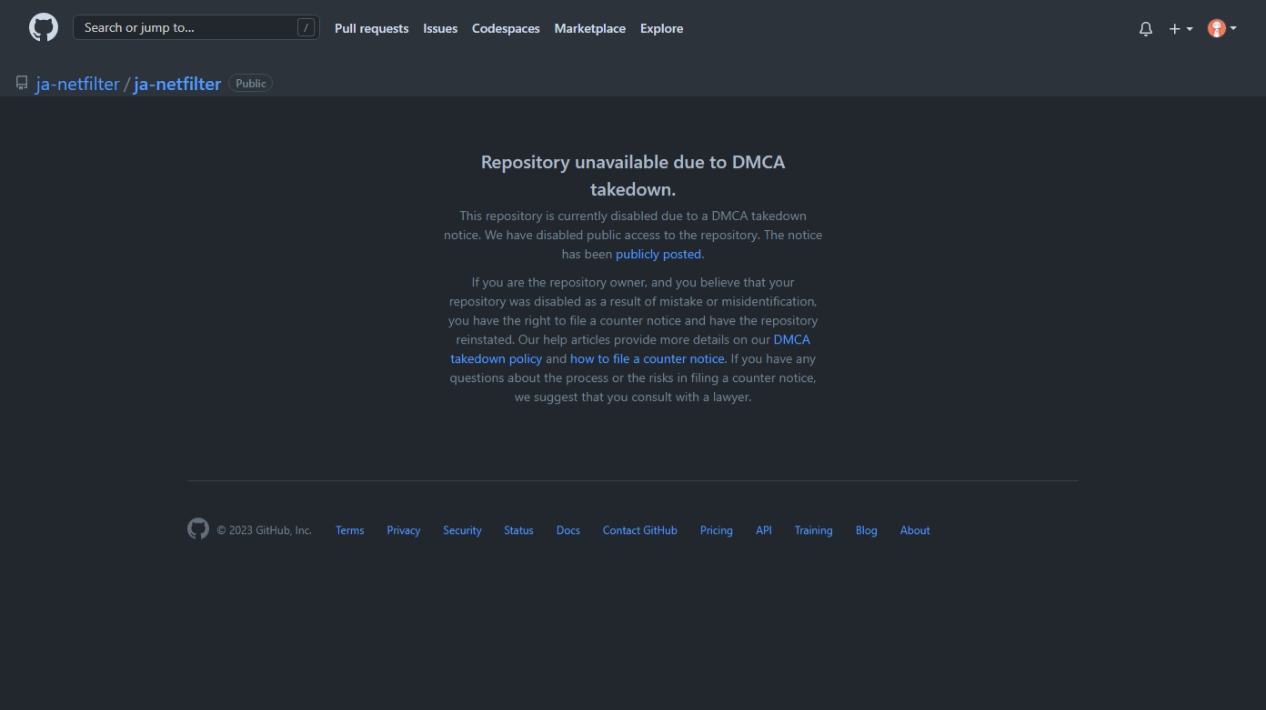Click the footer GitHub mark icon
Image resolution: width=1266 pixels, height=710 pixels.
click(198, 529)
